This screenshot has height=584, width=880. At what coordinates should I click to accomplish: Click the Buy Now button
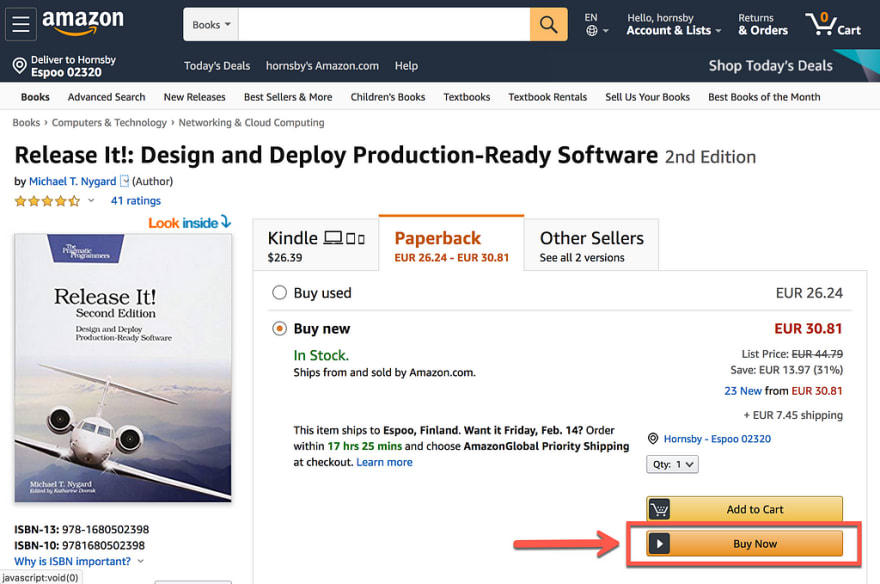pyautogui.click(x=744, y=544)
